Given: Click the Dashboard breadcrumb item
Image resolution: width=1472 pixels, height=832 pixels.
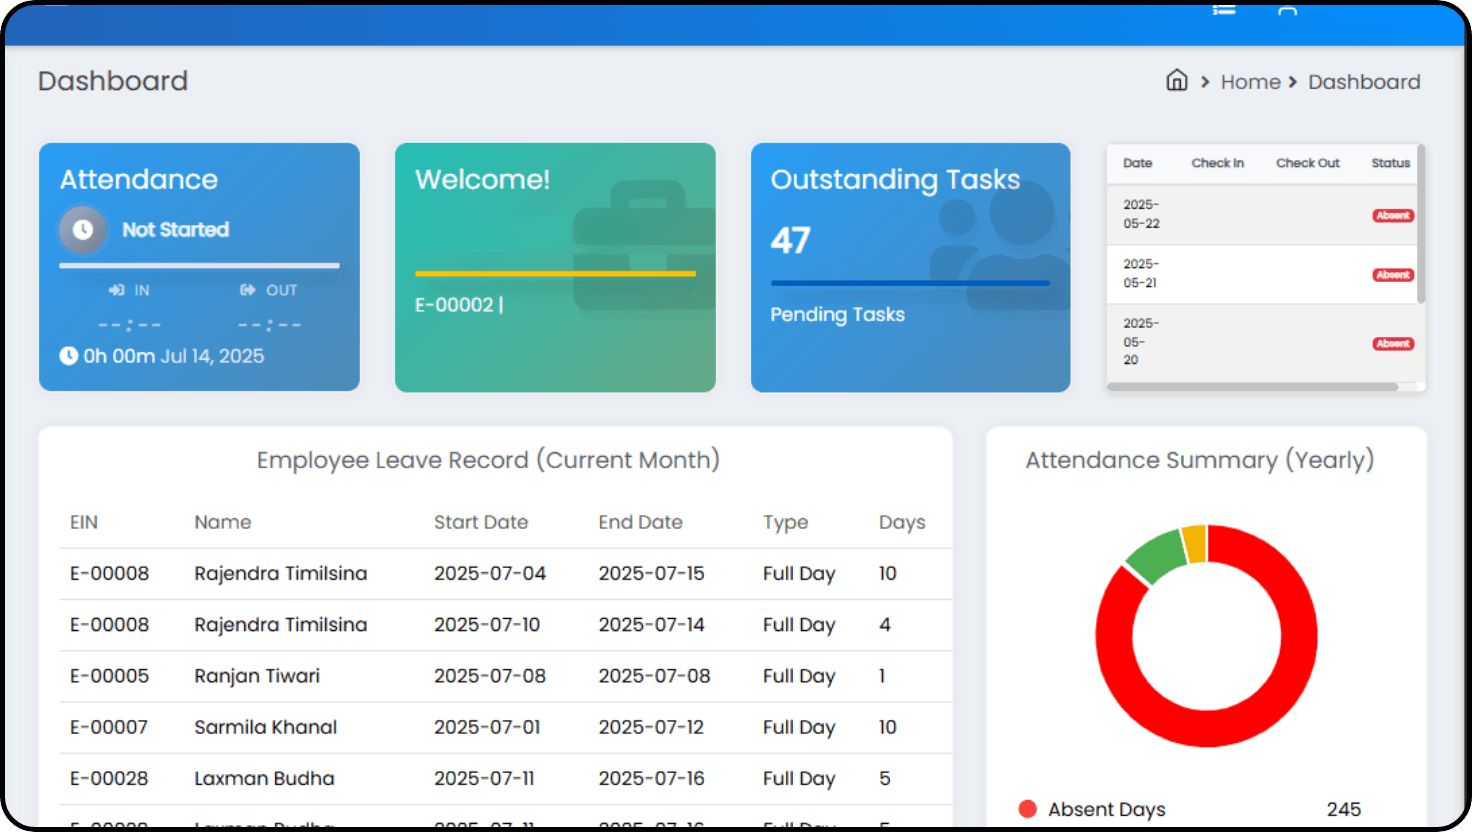Looking at the screenshot, I should pyautogui.click(x=1364, y=82).
